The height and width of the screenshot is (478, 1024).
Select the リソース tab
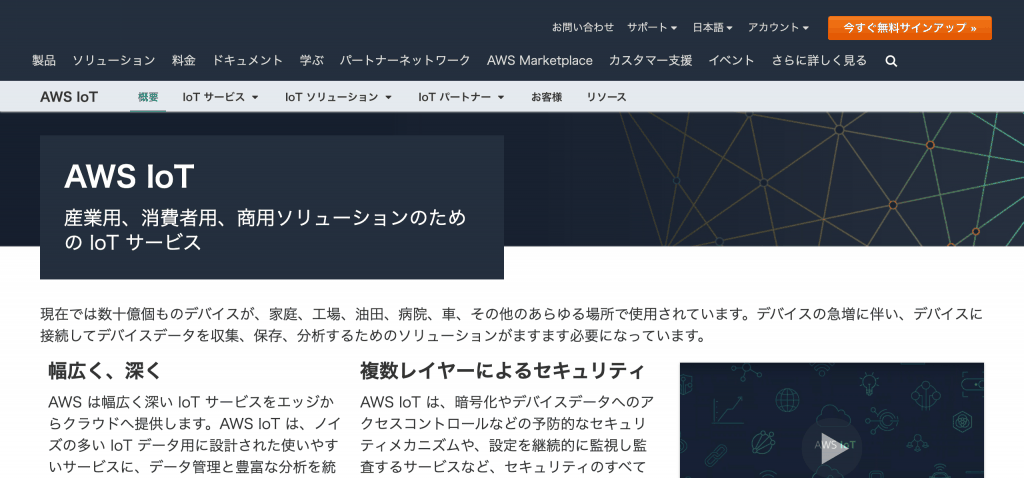click(606, 97)
